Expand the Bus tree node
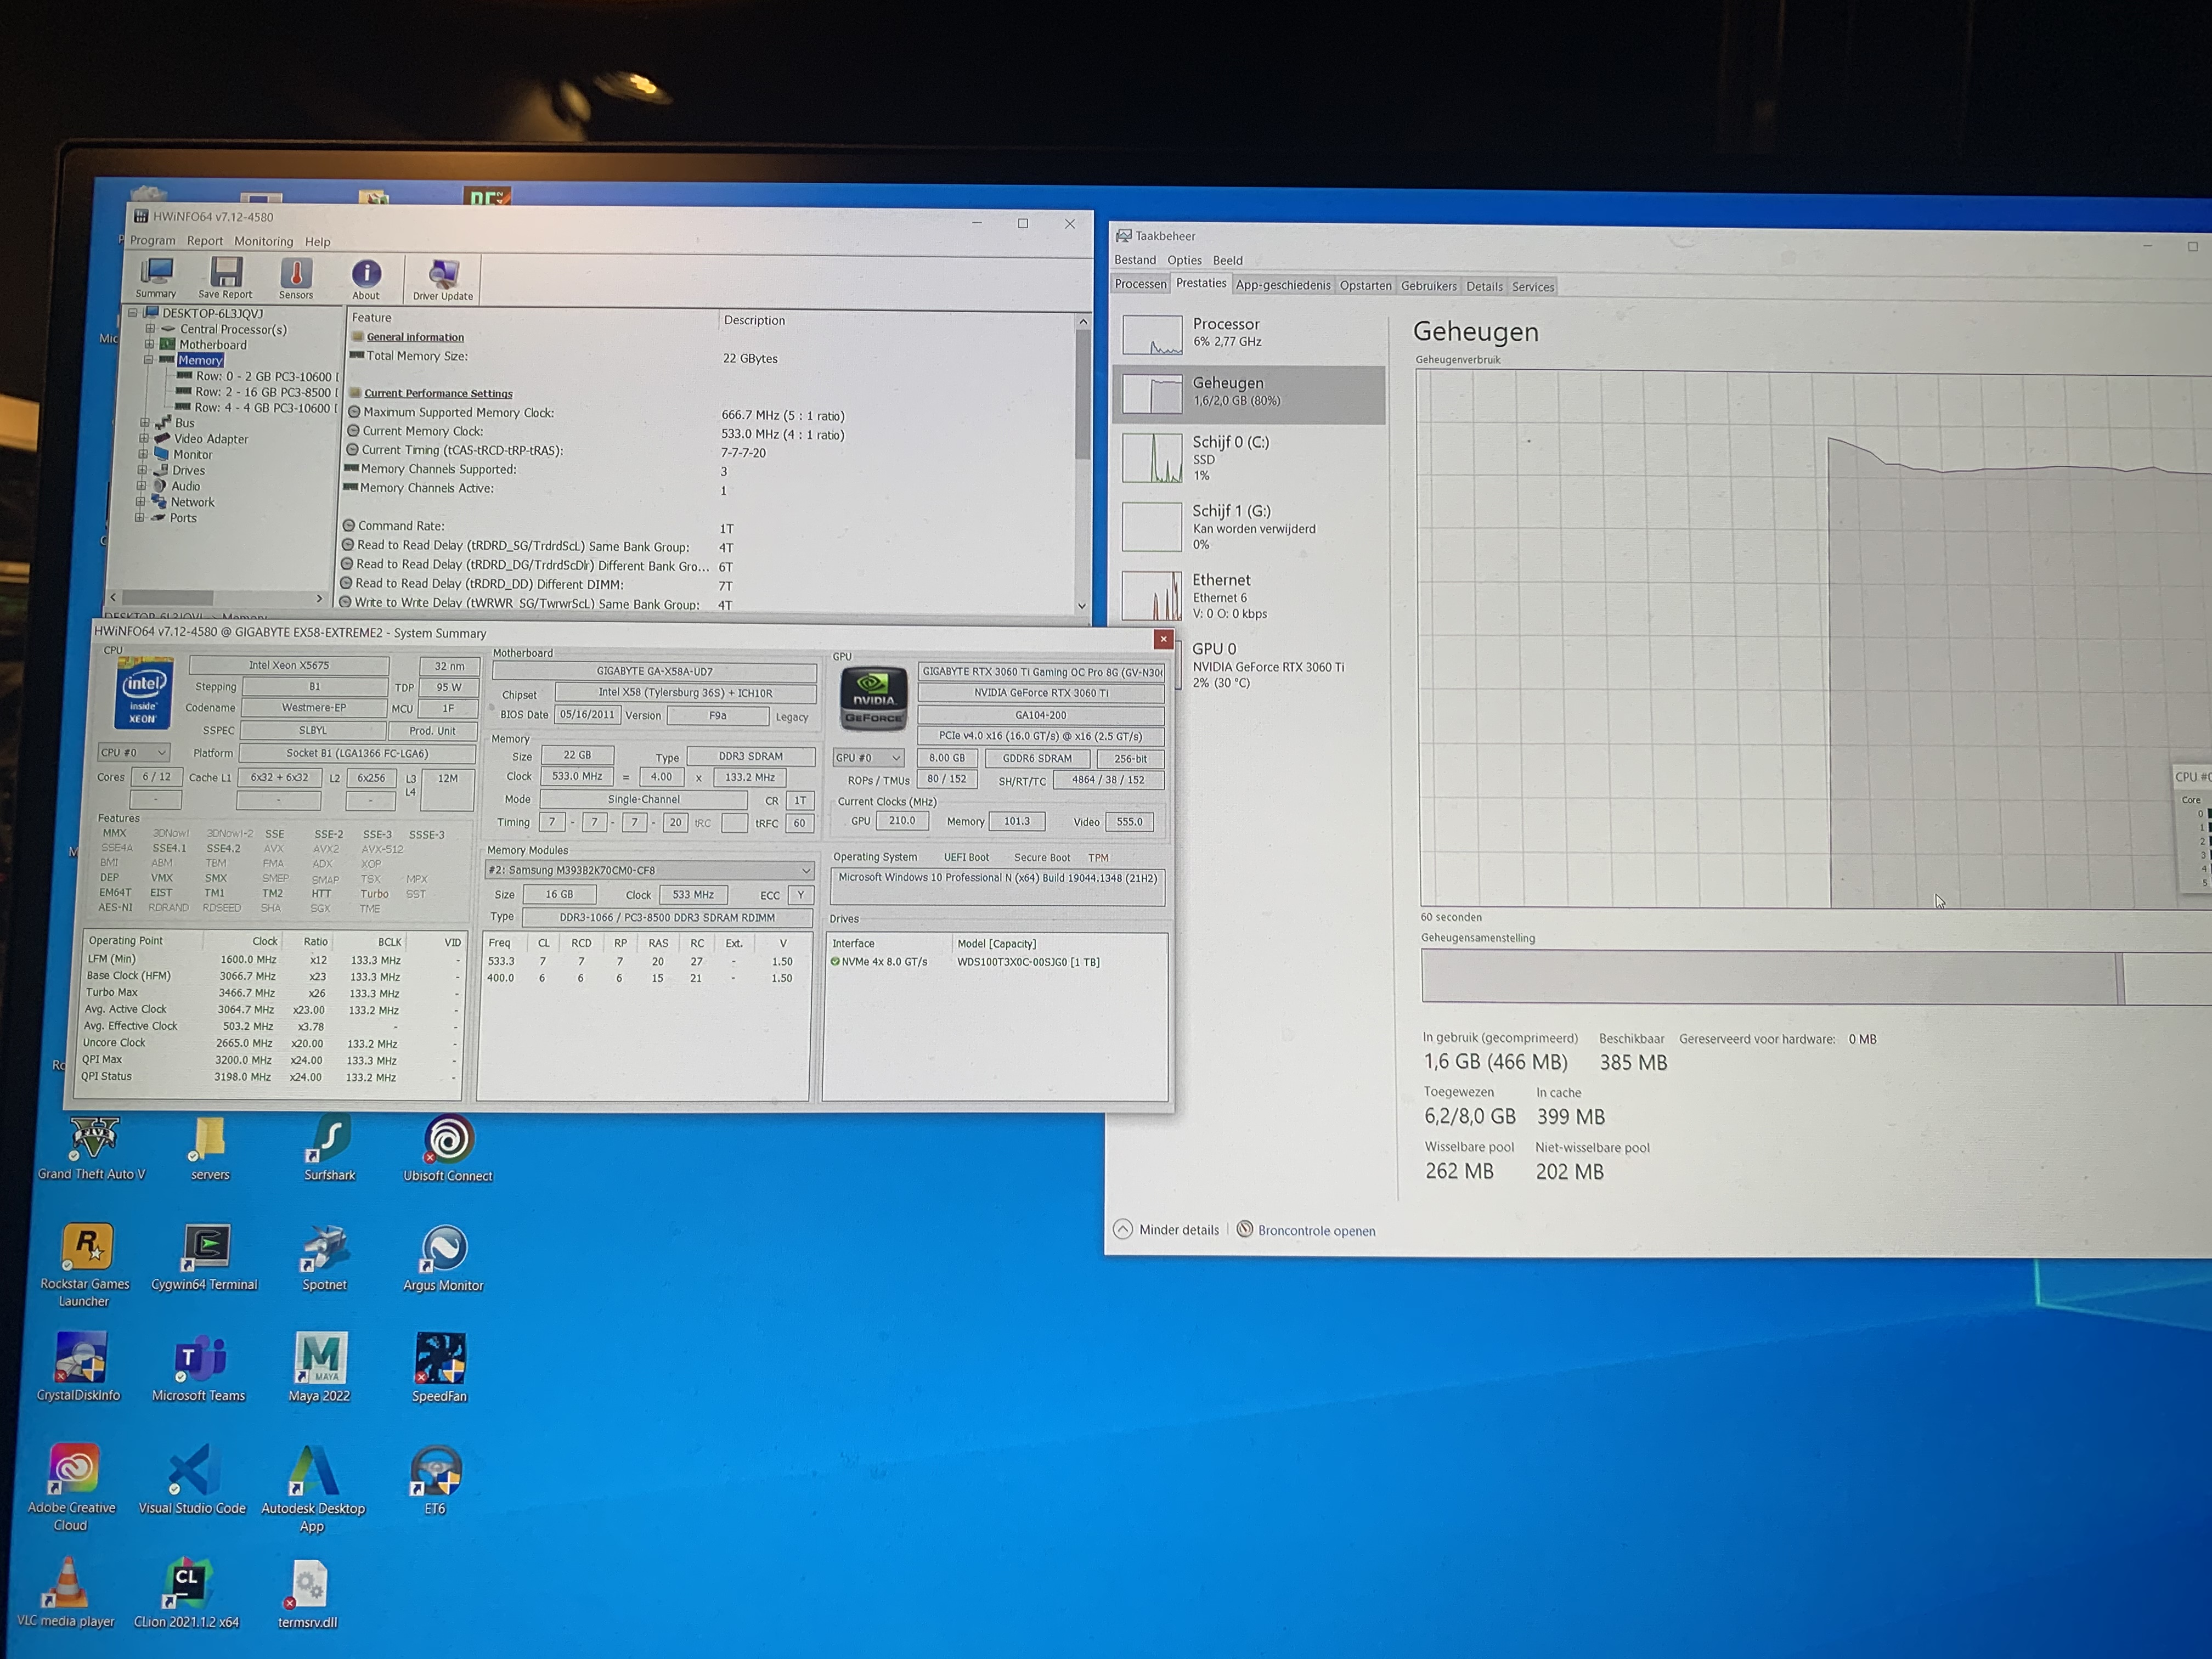The height and width of the screenshot is (1659, 2212). click(x=144, y=423)
